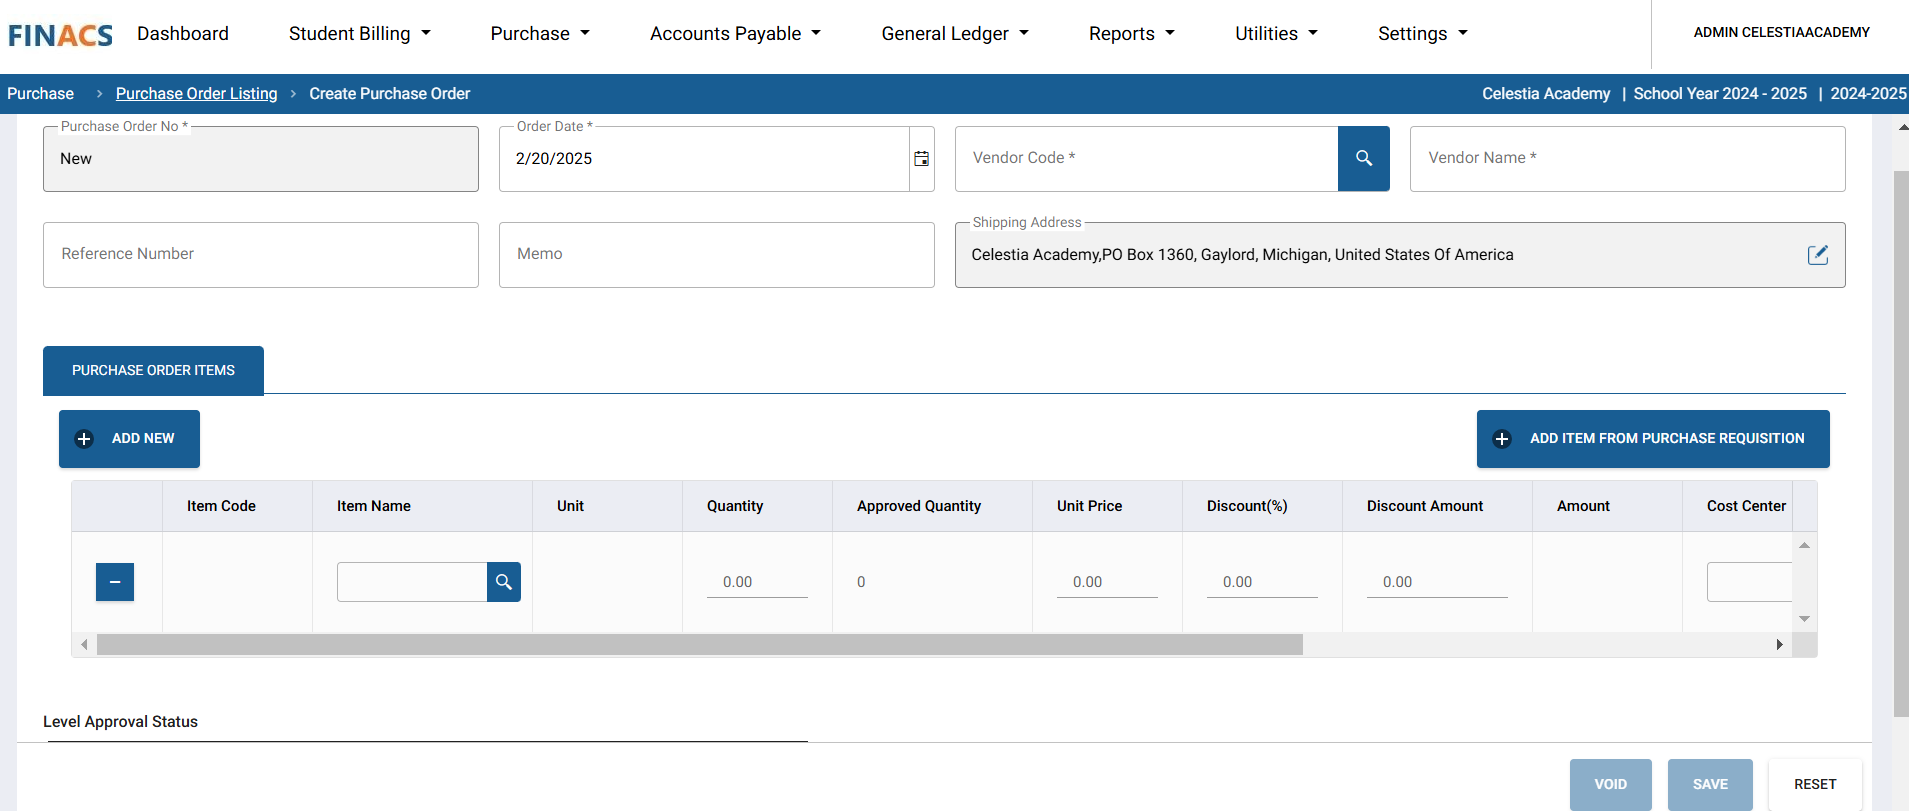Expand the Utilities menu
The height and width of the screenshot is (811, 1909).
(1277, 34)
